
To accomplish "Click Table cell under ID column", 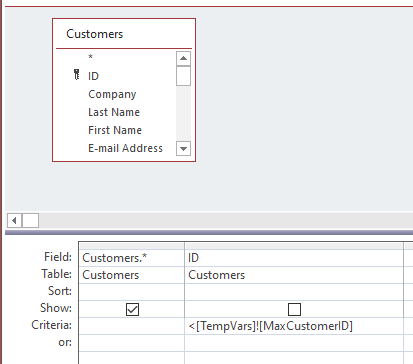I will 294,275.
